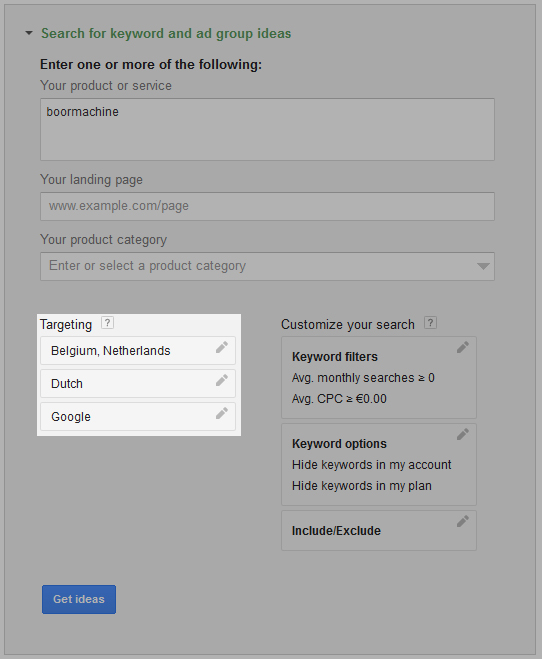Viewport: 542px width, 659px height.
Task: Open the Keyword filters panel
Action: pyautogui.click(x=379, y=377)
